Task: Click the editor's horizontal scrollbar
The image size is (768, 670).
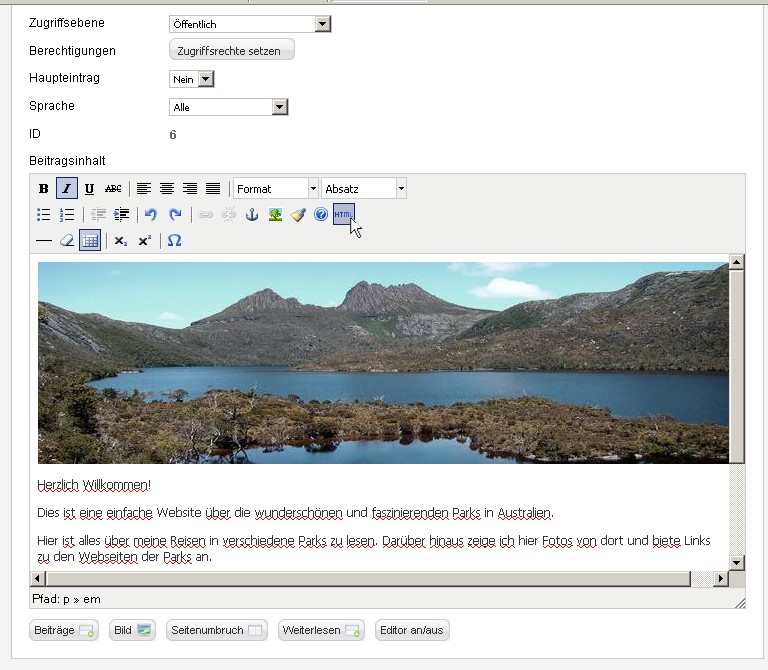Action: pos(368,579)
